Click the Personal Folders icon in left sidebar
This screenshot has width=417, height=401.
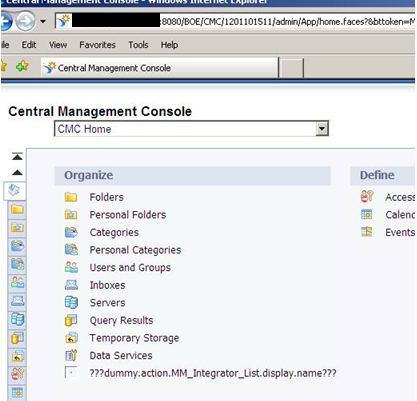[x=17, y=227]
